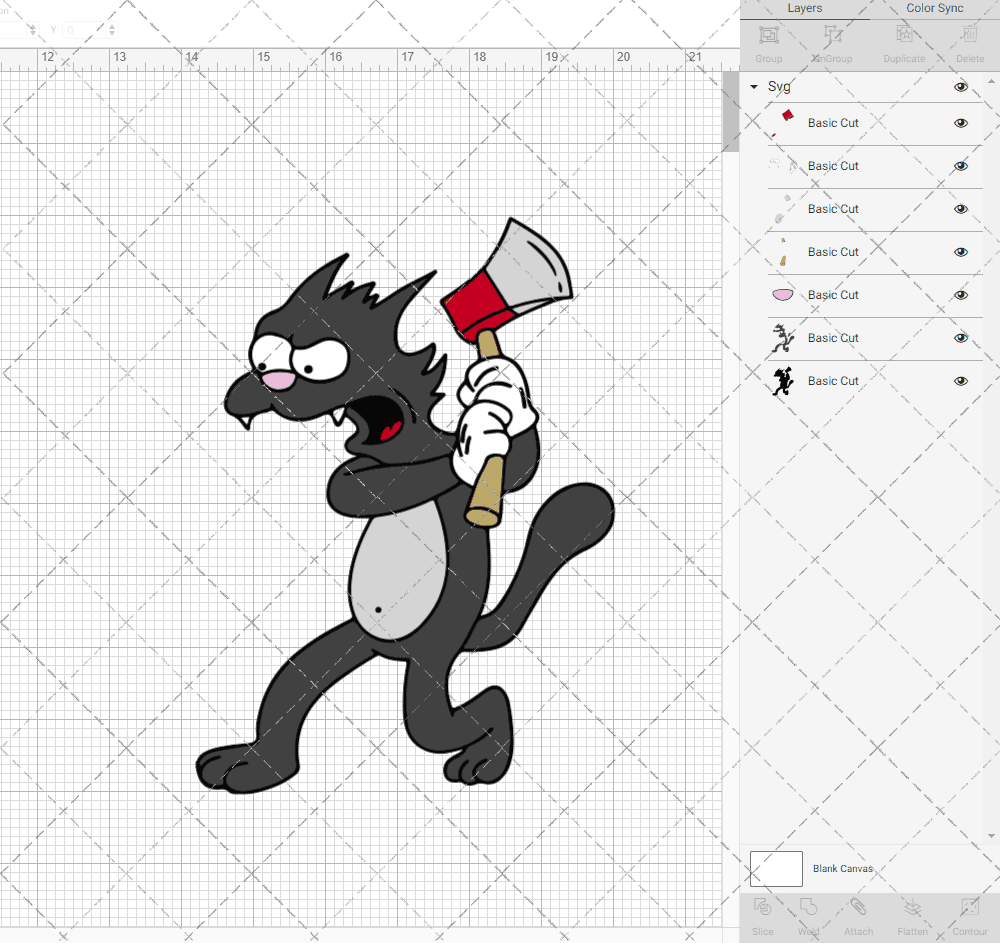1000x943 pixels.
Task: Toggle visibility of the red axe-head layer
Action: (960, 123)
